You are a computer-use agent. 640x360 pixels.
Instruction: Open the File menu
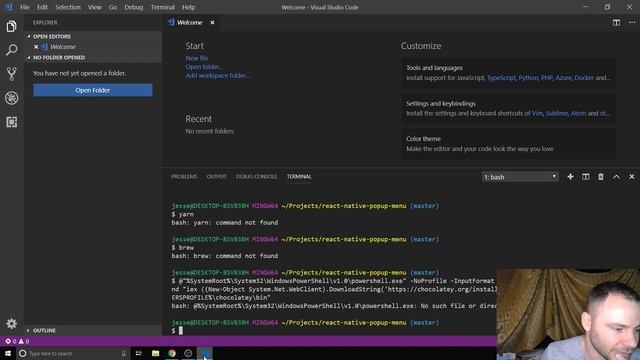pos(25,7)
